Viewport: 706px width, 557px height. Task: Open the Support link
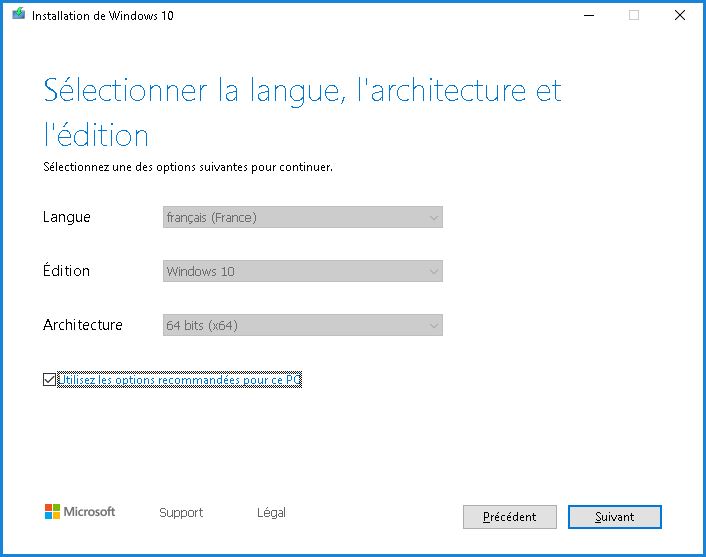(x=181, y=513)
